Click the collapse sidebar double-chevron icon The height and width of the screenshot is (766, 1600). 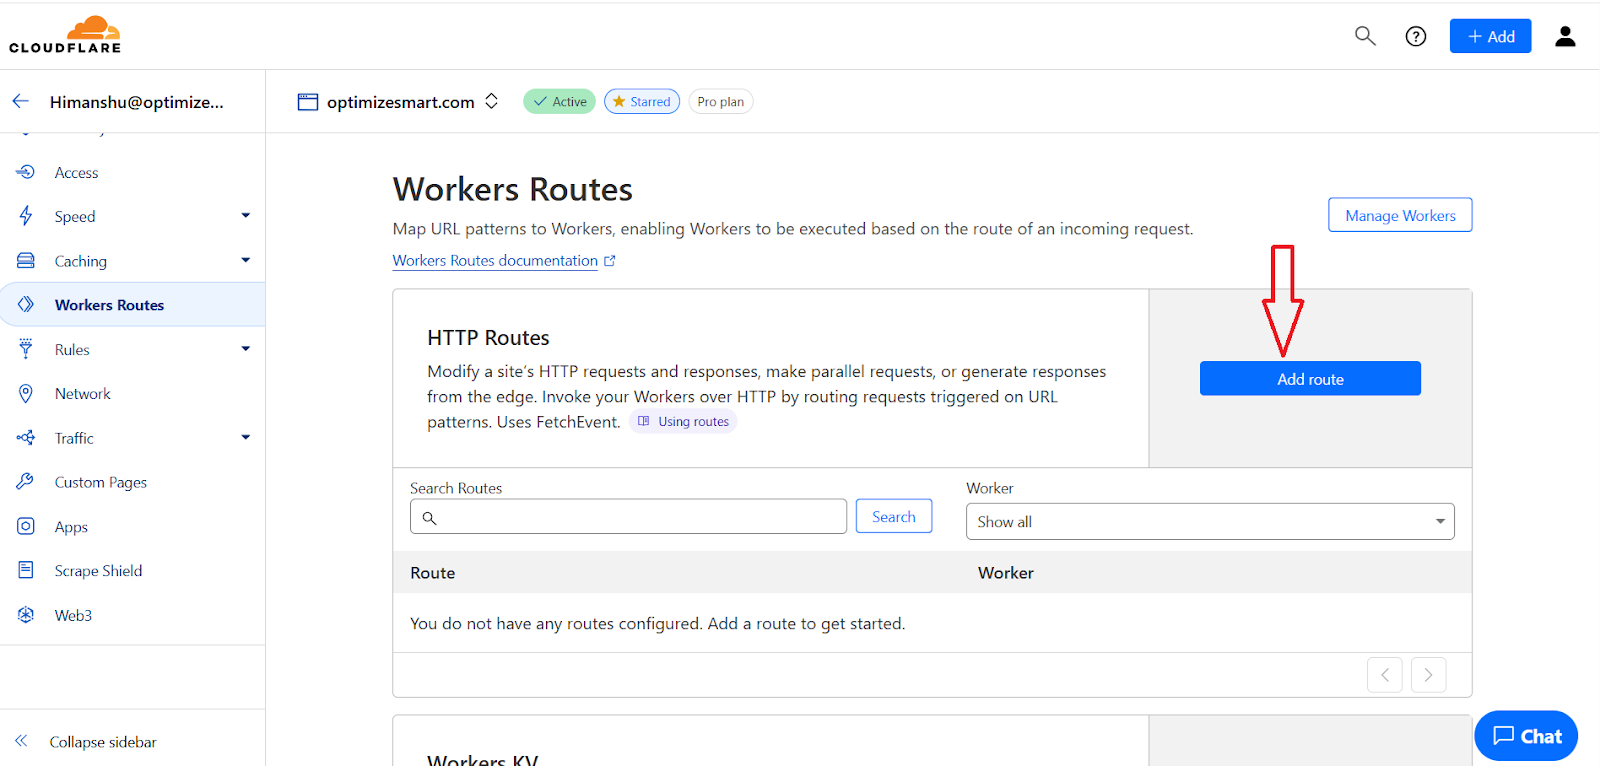21,741
